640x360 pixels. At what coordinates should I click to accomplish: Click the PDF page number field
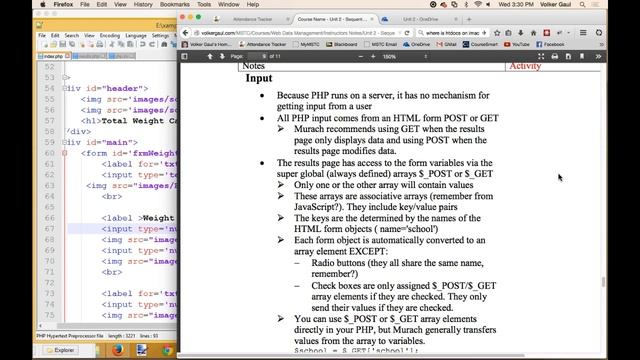point(258,56)
